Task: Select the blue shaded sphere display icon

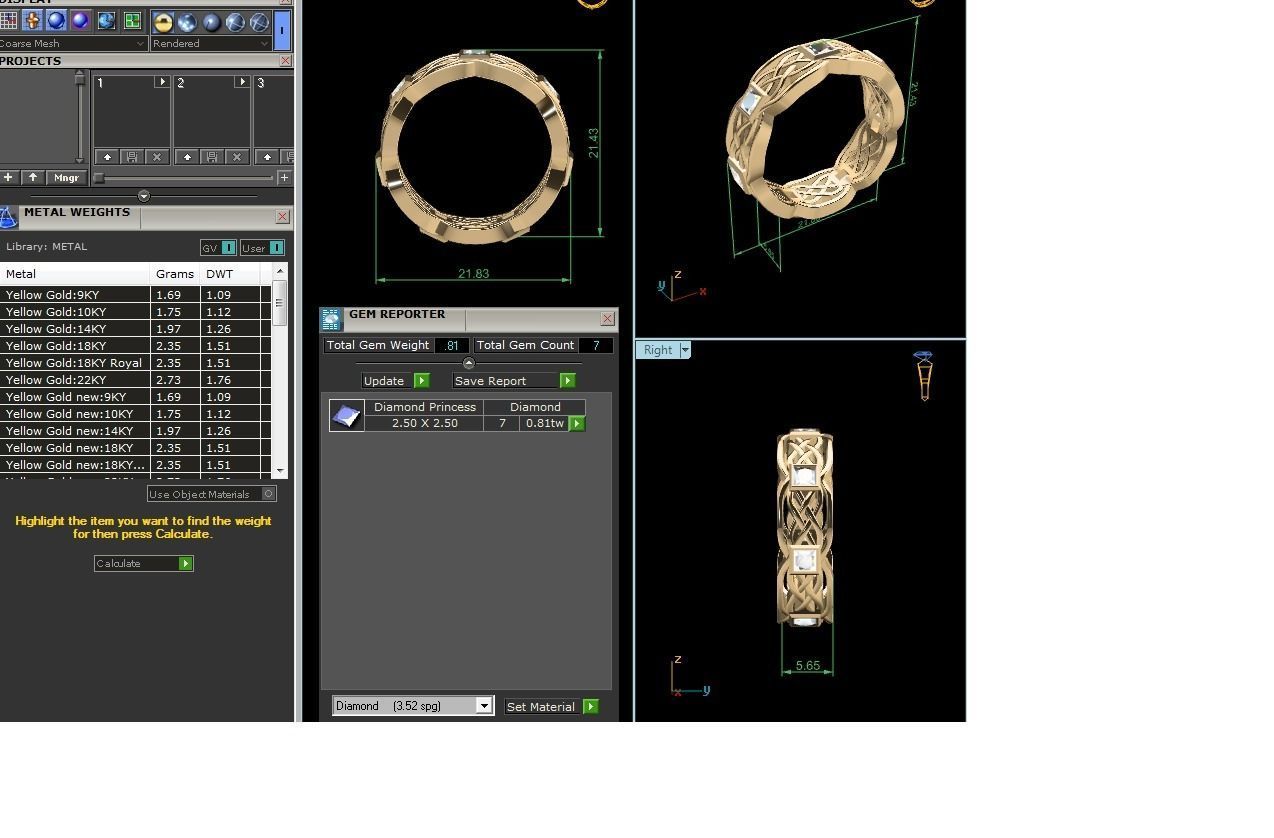Action: (x=56, y=20)
